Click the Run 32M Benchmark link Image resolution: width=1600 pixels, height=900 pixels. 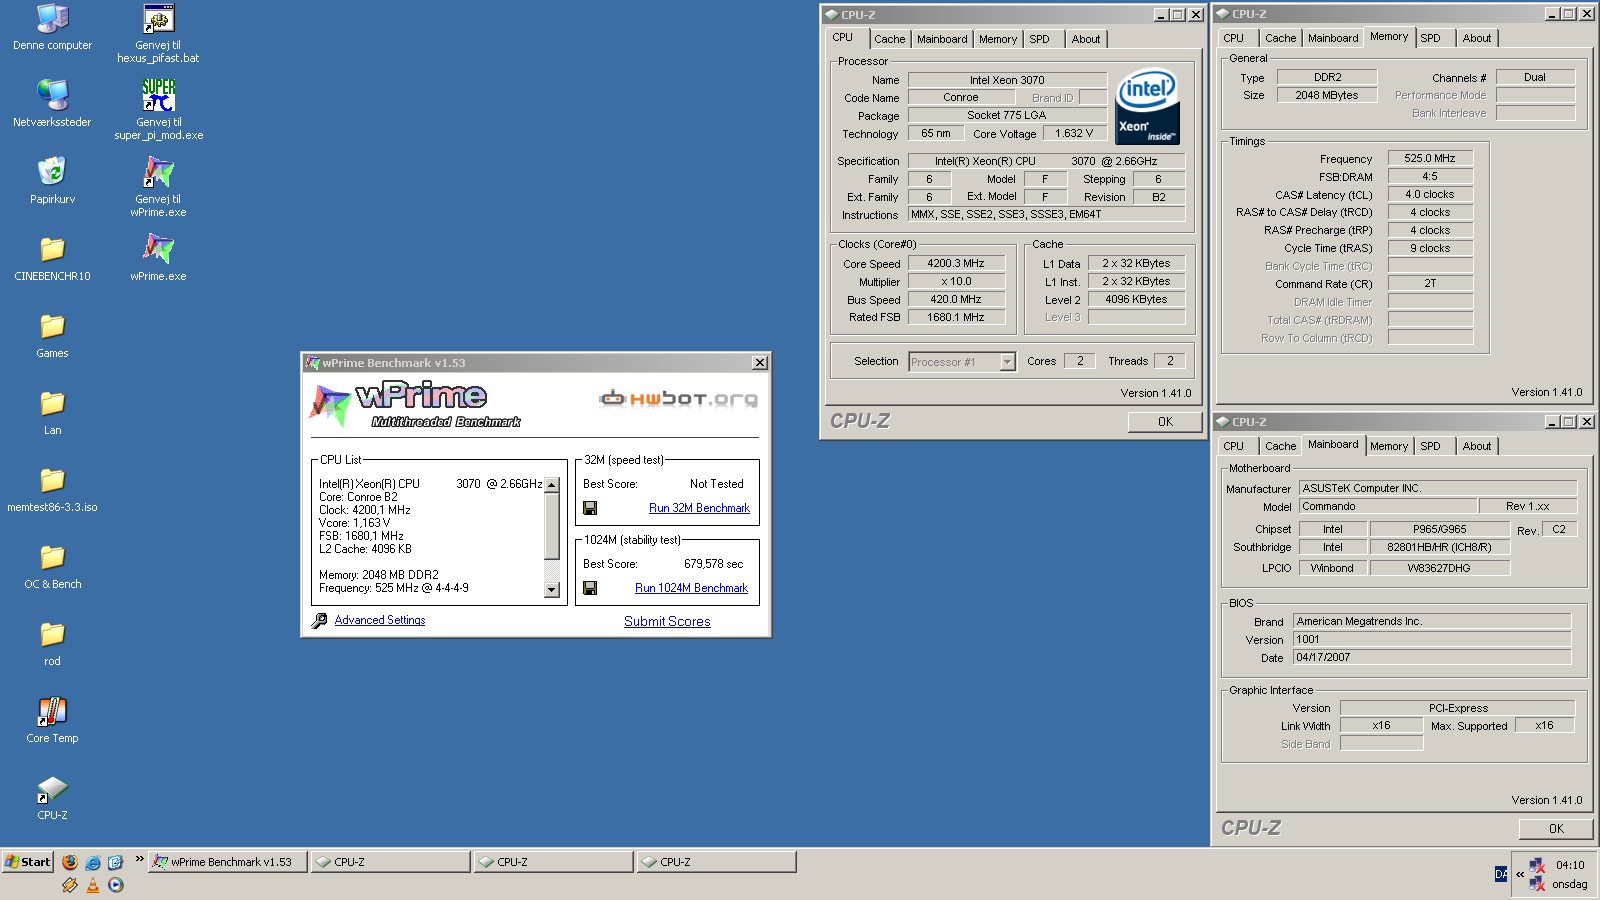pos(699,508)
